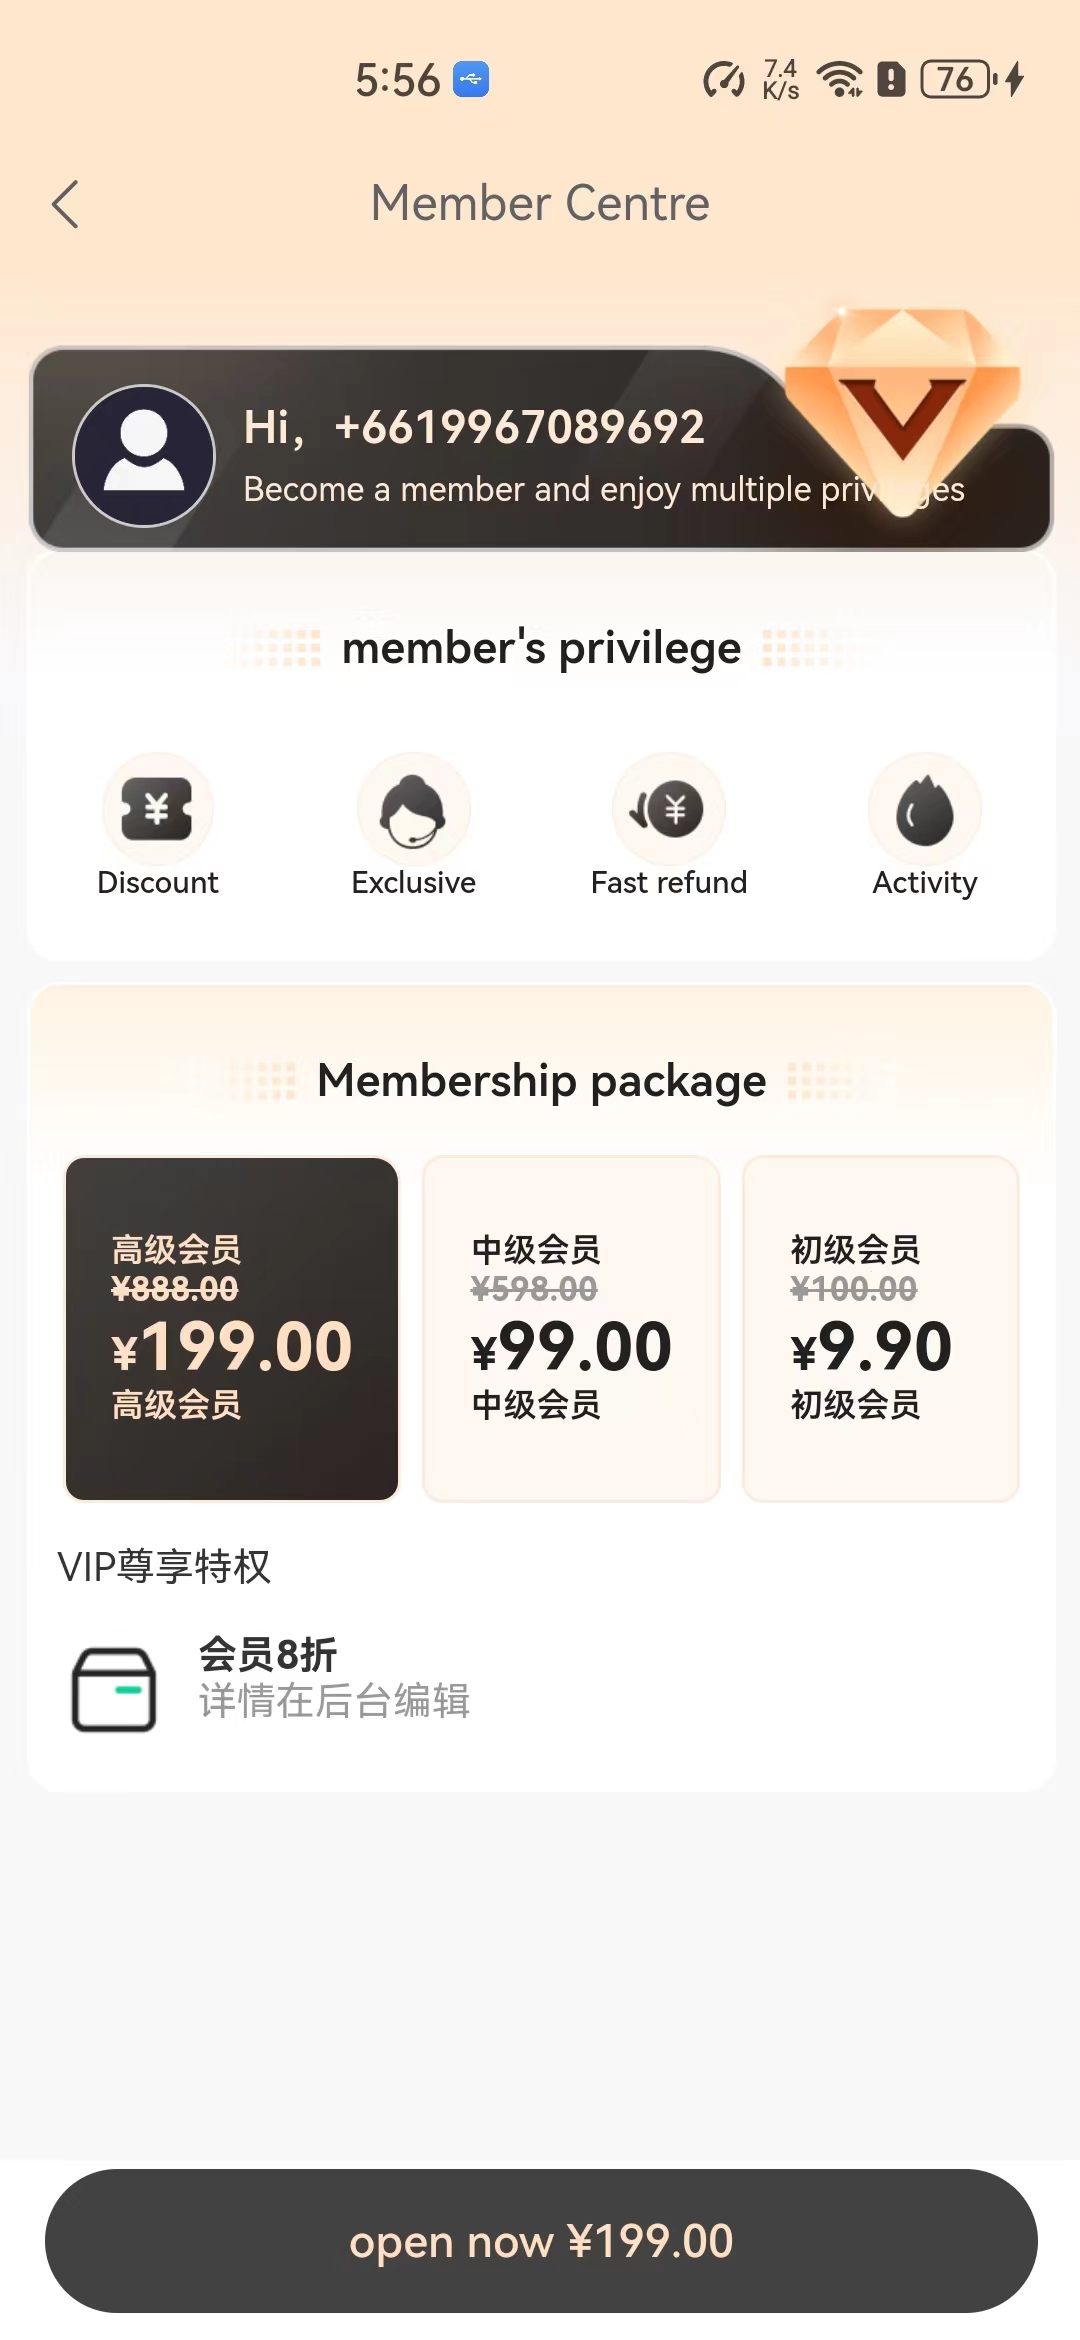Open the Exclusive customer service icon
Image resolution: width=1080 pixels, height=2340 pixels.
[x=413, y=809]
